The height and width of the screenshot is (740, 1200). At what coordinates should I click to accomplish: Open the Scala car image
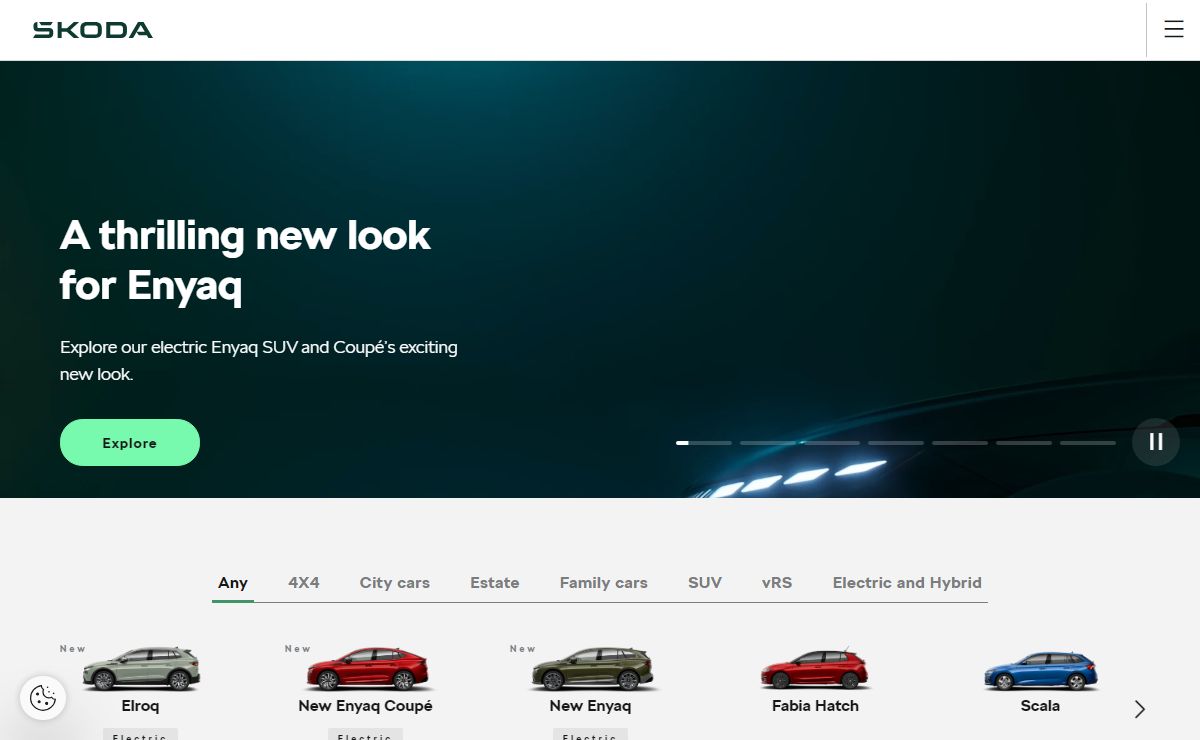[x=1040, y=670]
